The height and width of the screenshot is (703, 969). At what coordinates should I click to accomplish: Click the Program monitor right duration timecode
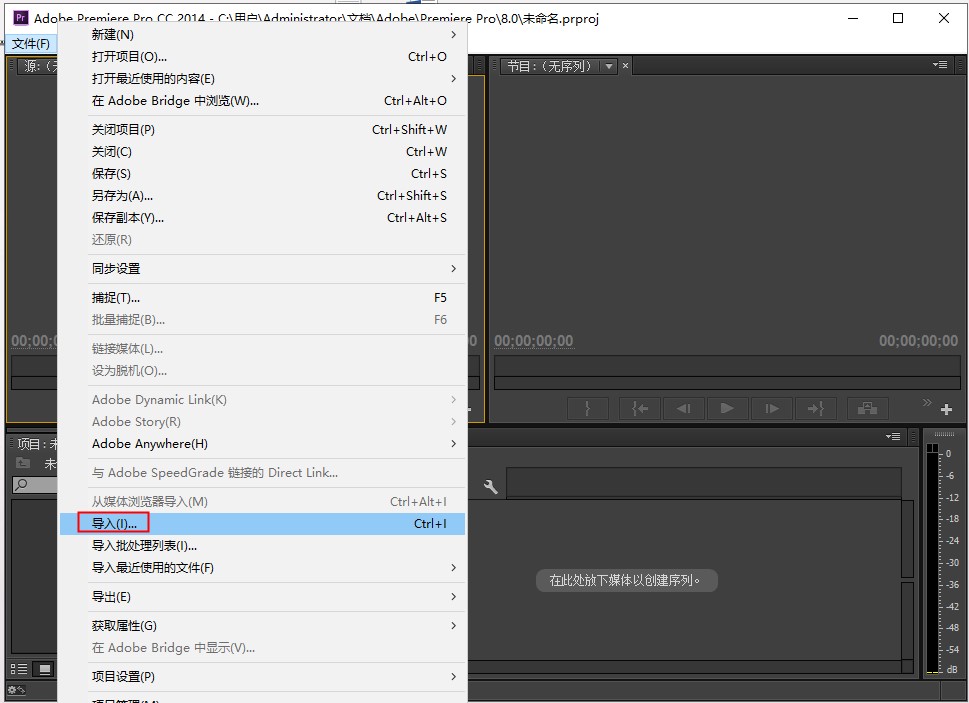[918, 341]
